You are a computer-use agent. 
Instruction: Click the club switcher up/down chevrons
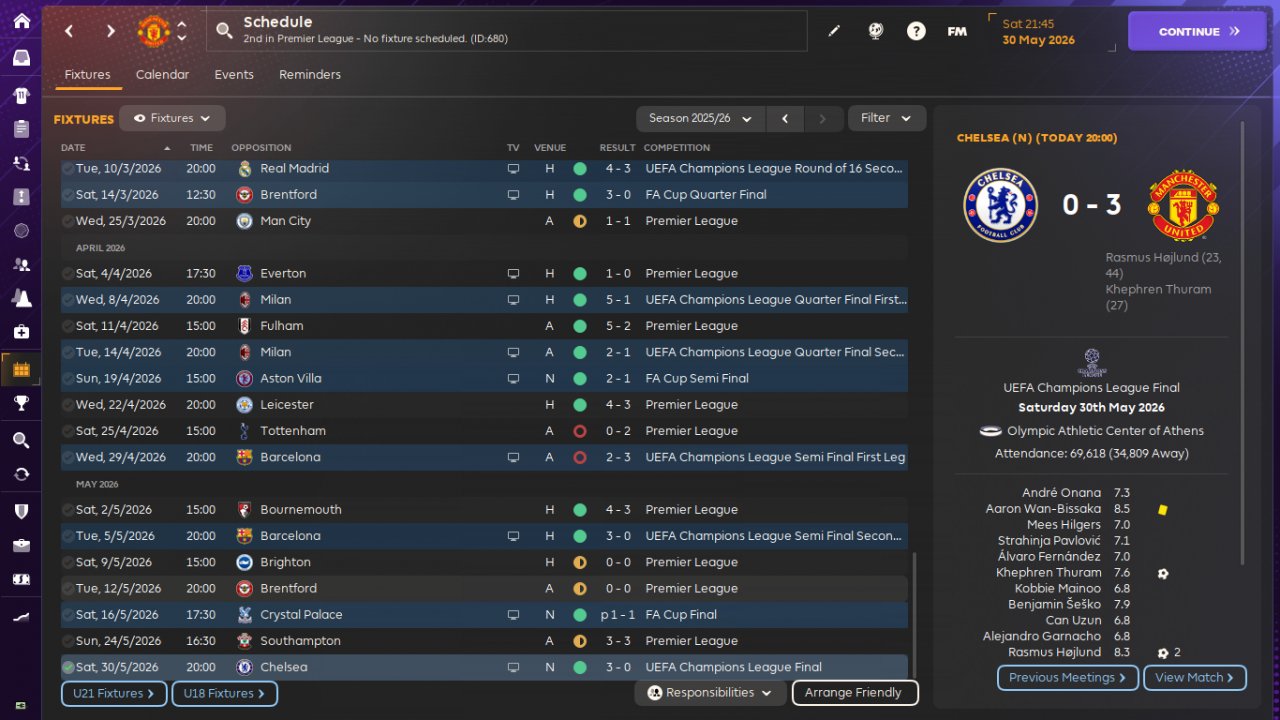pos(181,31)
